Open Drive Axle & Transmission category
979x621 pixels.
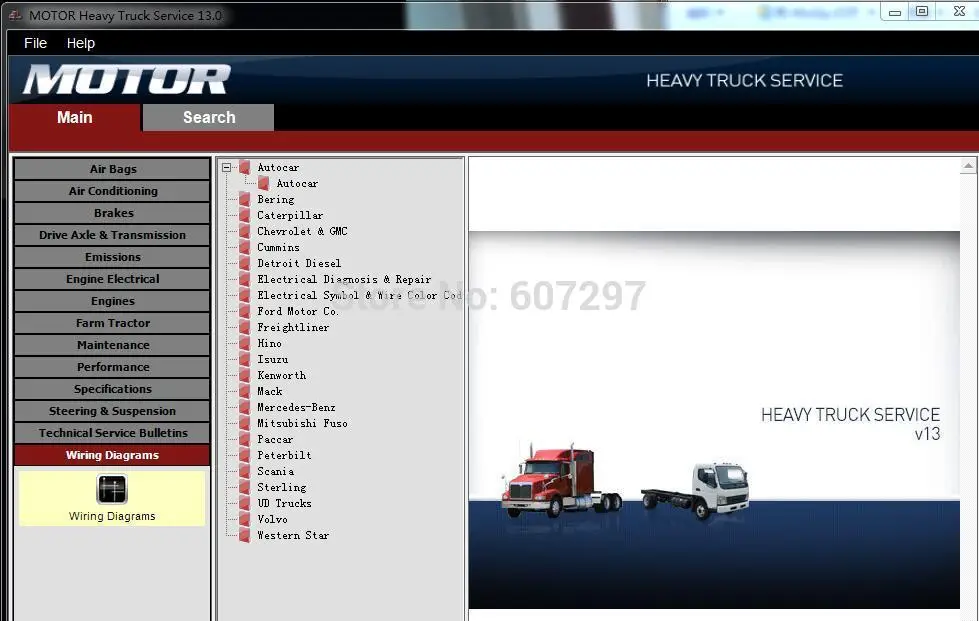click(x=112, y=235)
